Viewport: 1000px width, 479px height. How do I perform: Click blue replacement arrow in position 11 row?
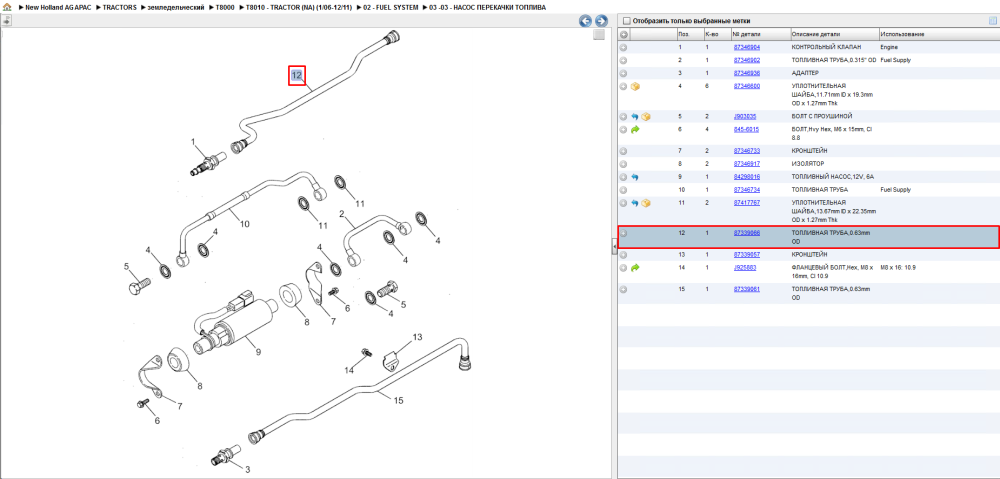635,203
